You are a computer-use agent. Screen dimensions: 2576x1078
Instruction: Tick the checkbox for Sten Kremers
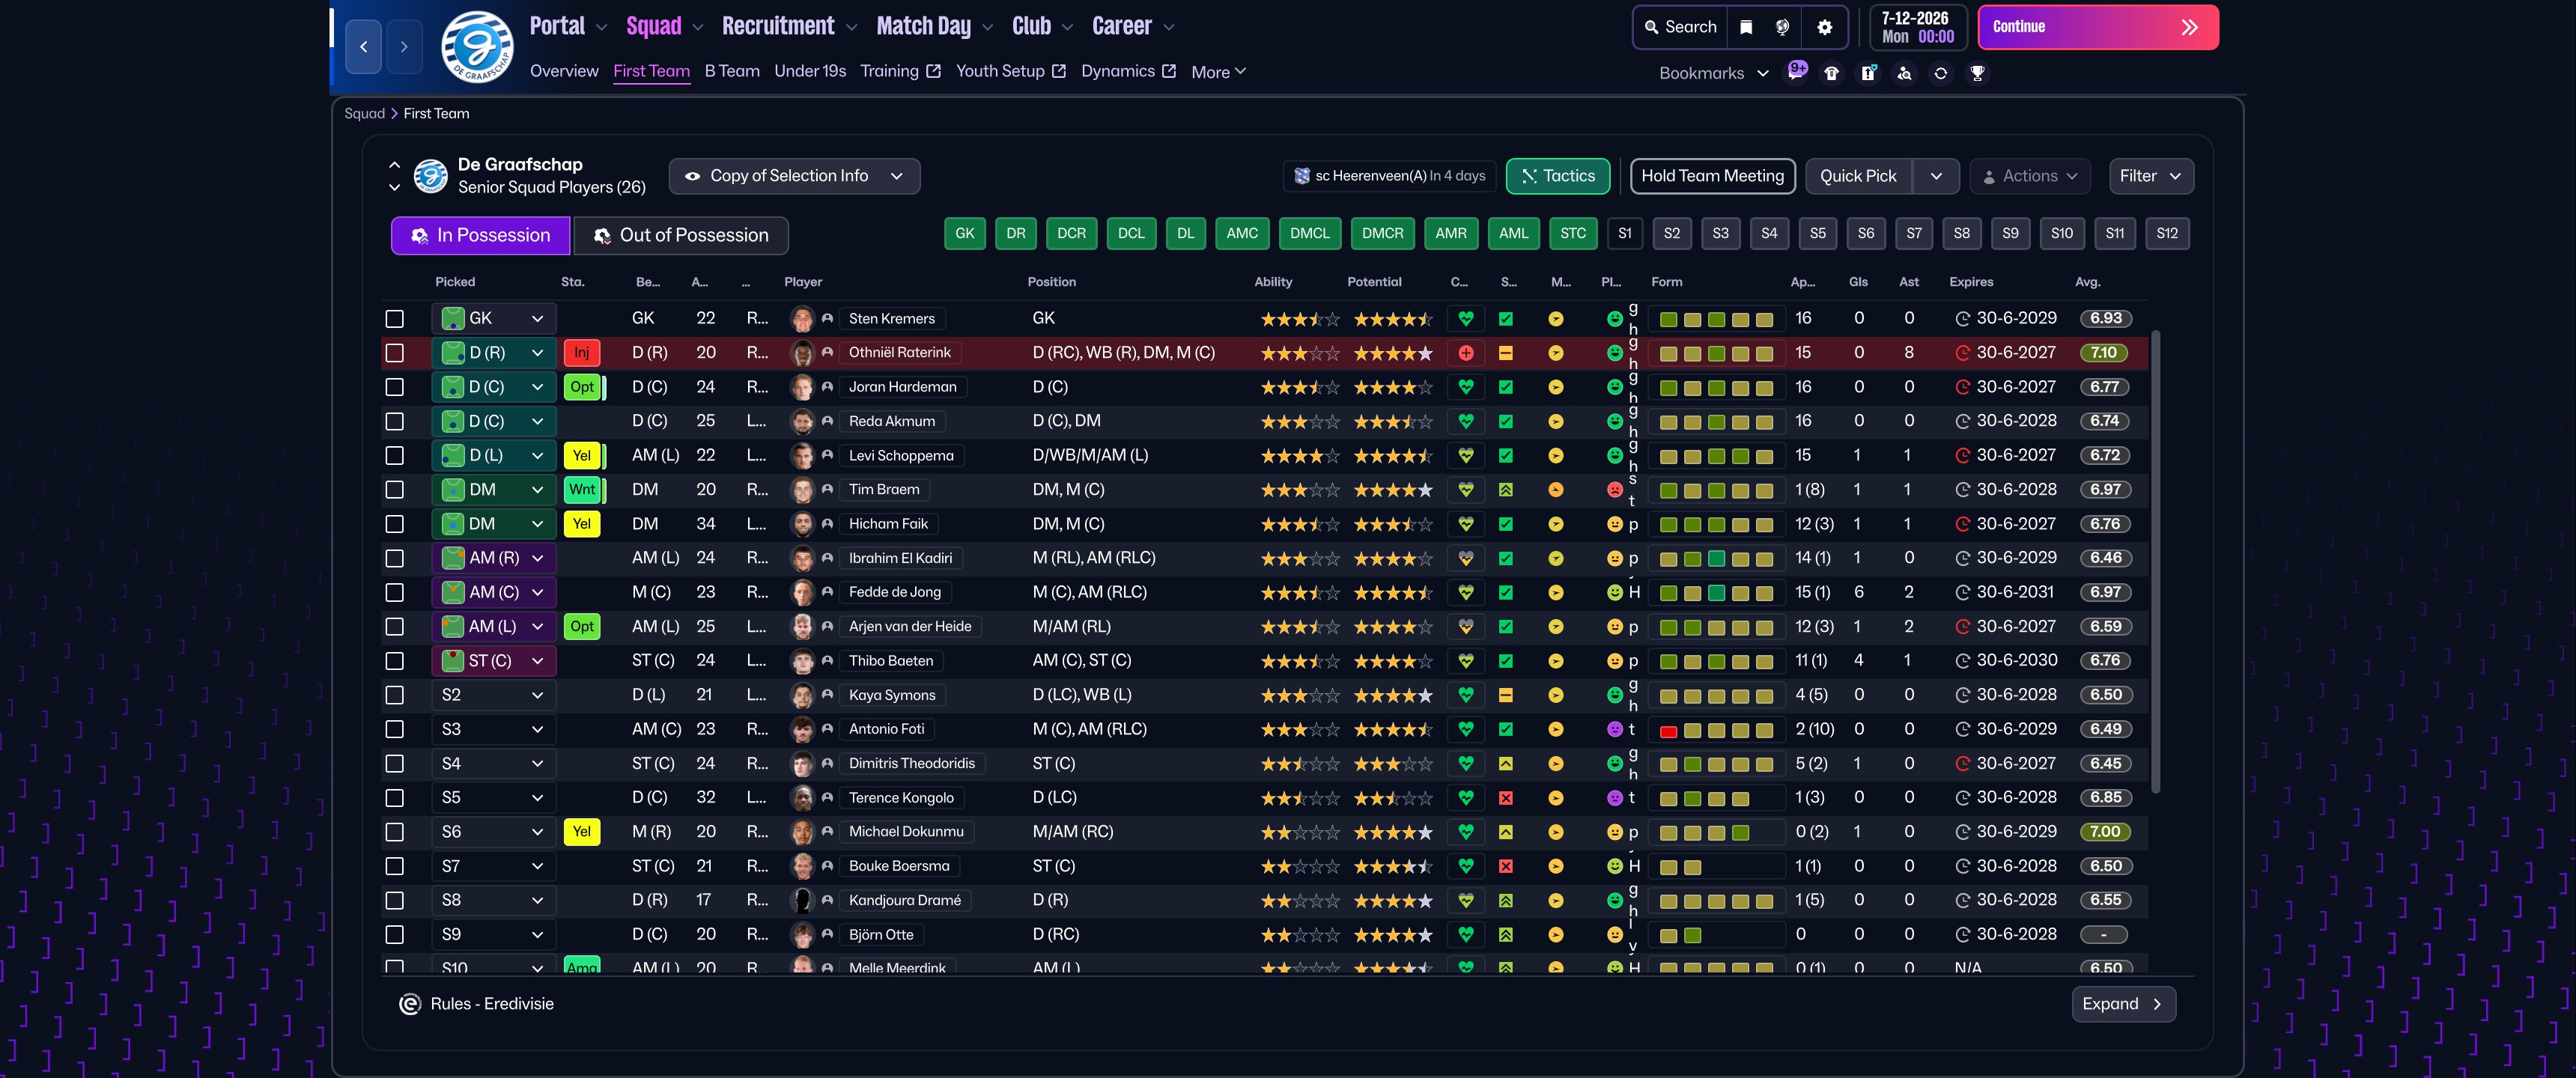[x=395, y=319]
